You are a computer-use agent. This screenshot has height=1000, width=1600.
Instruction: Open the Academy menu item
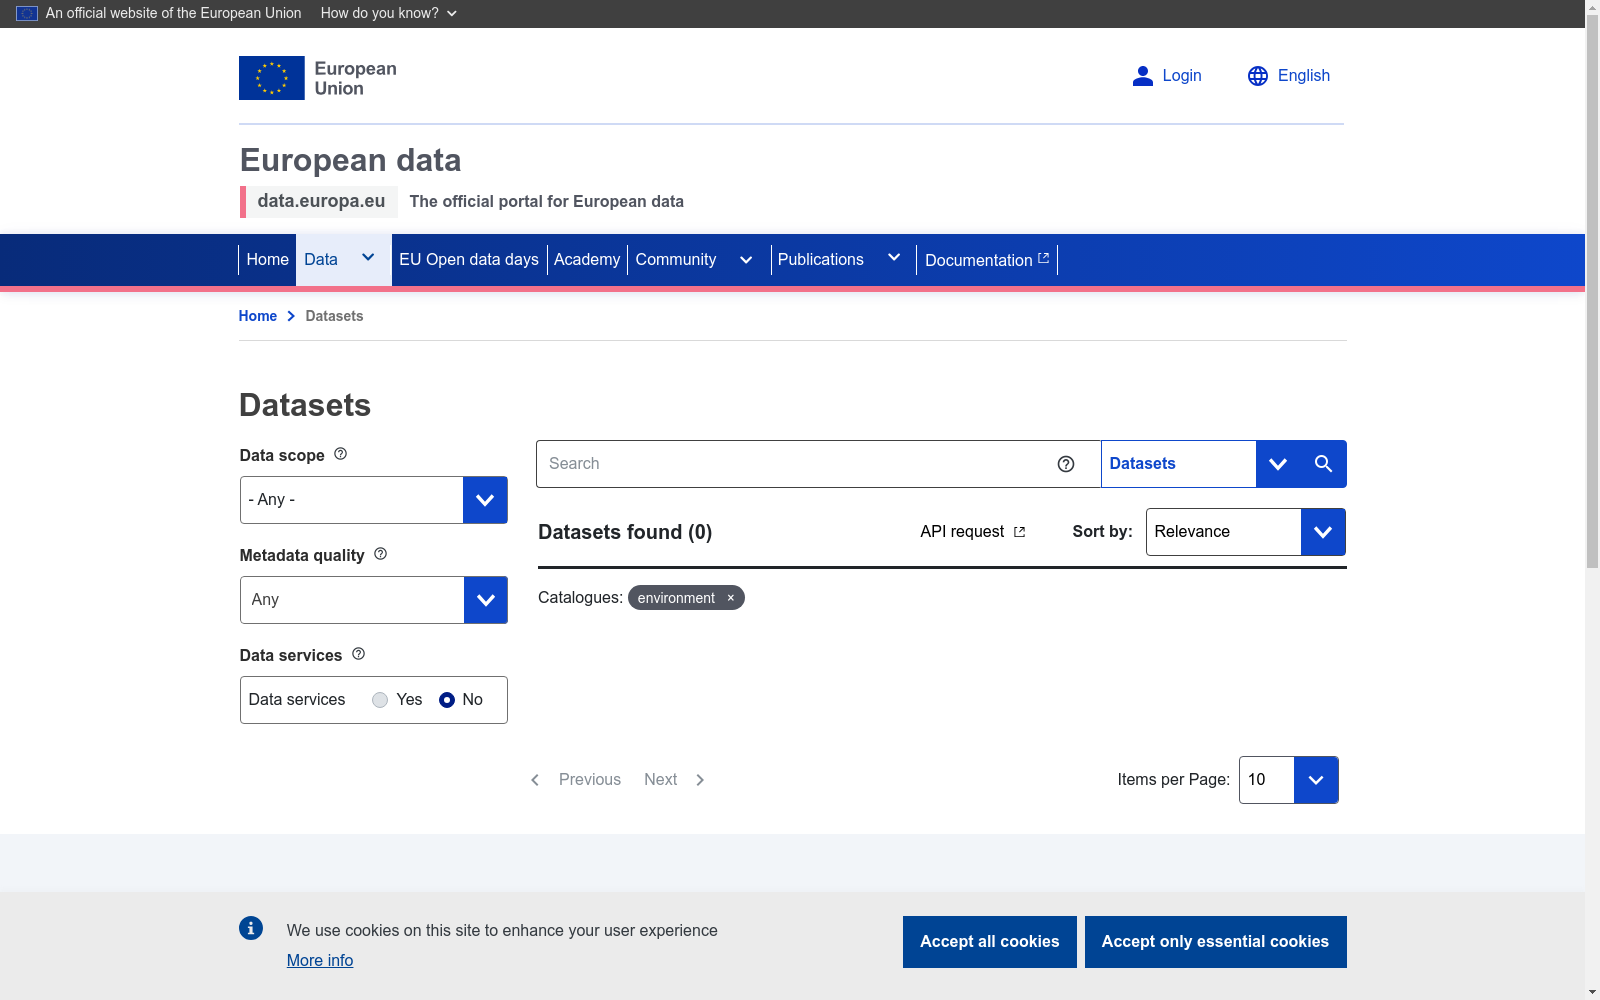(x=587, y=260)
